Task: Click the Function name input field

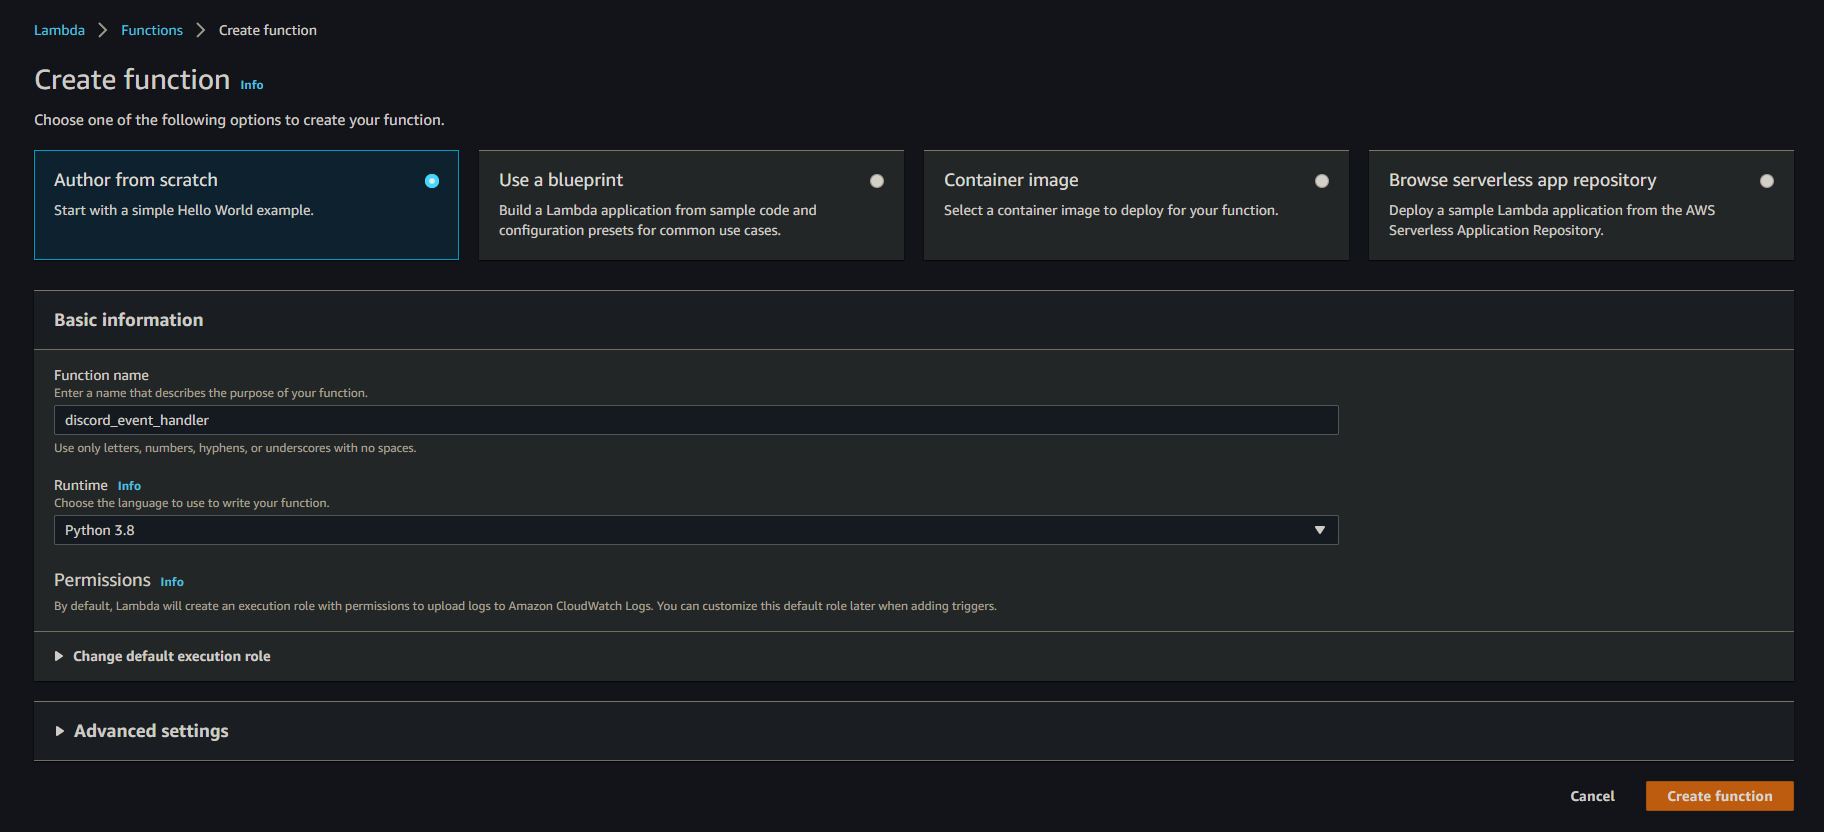Action: pos(696,420)
